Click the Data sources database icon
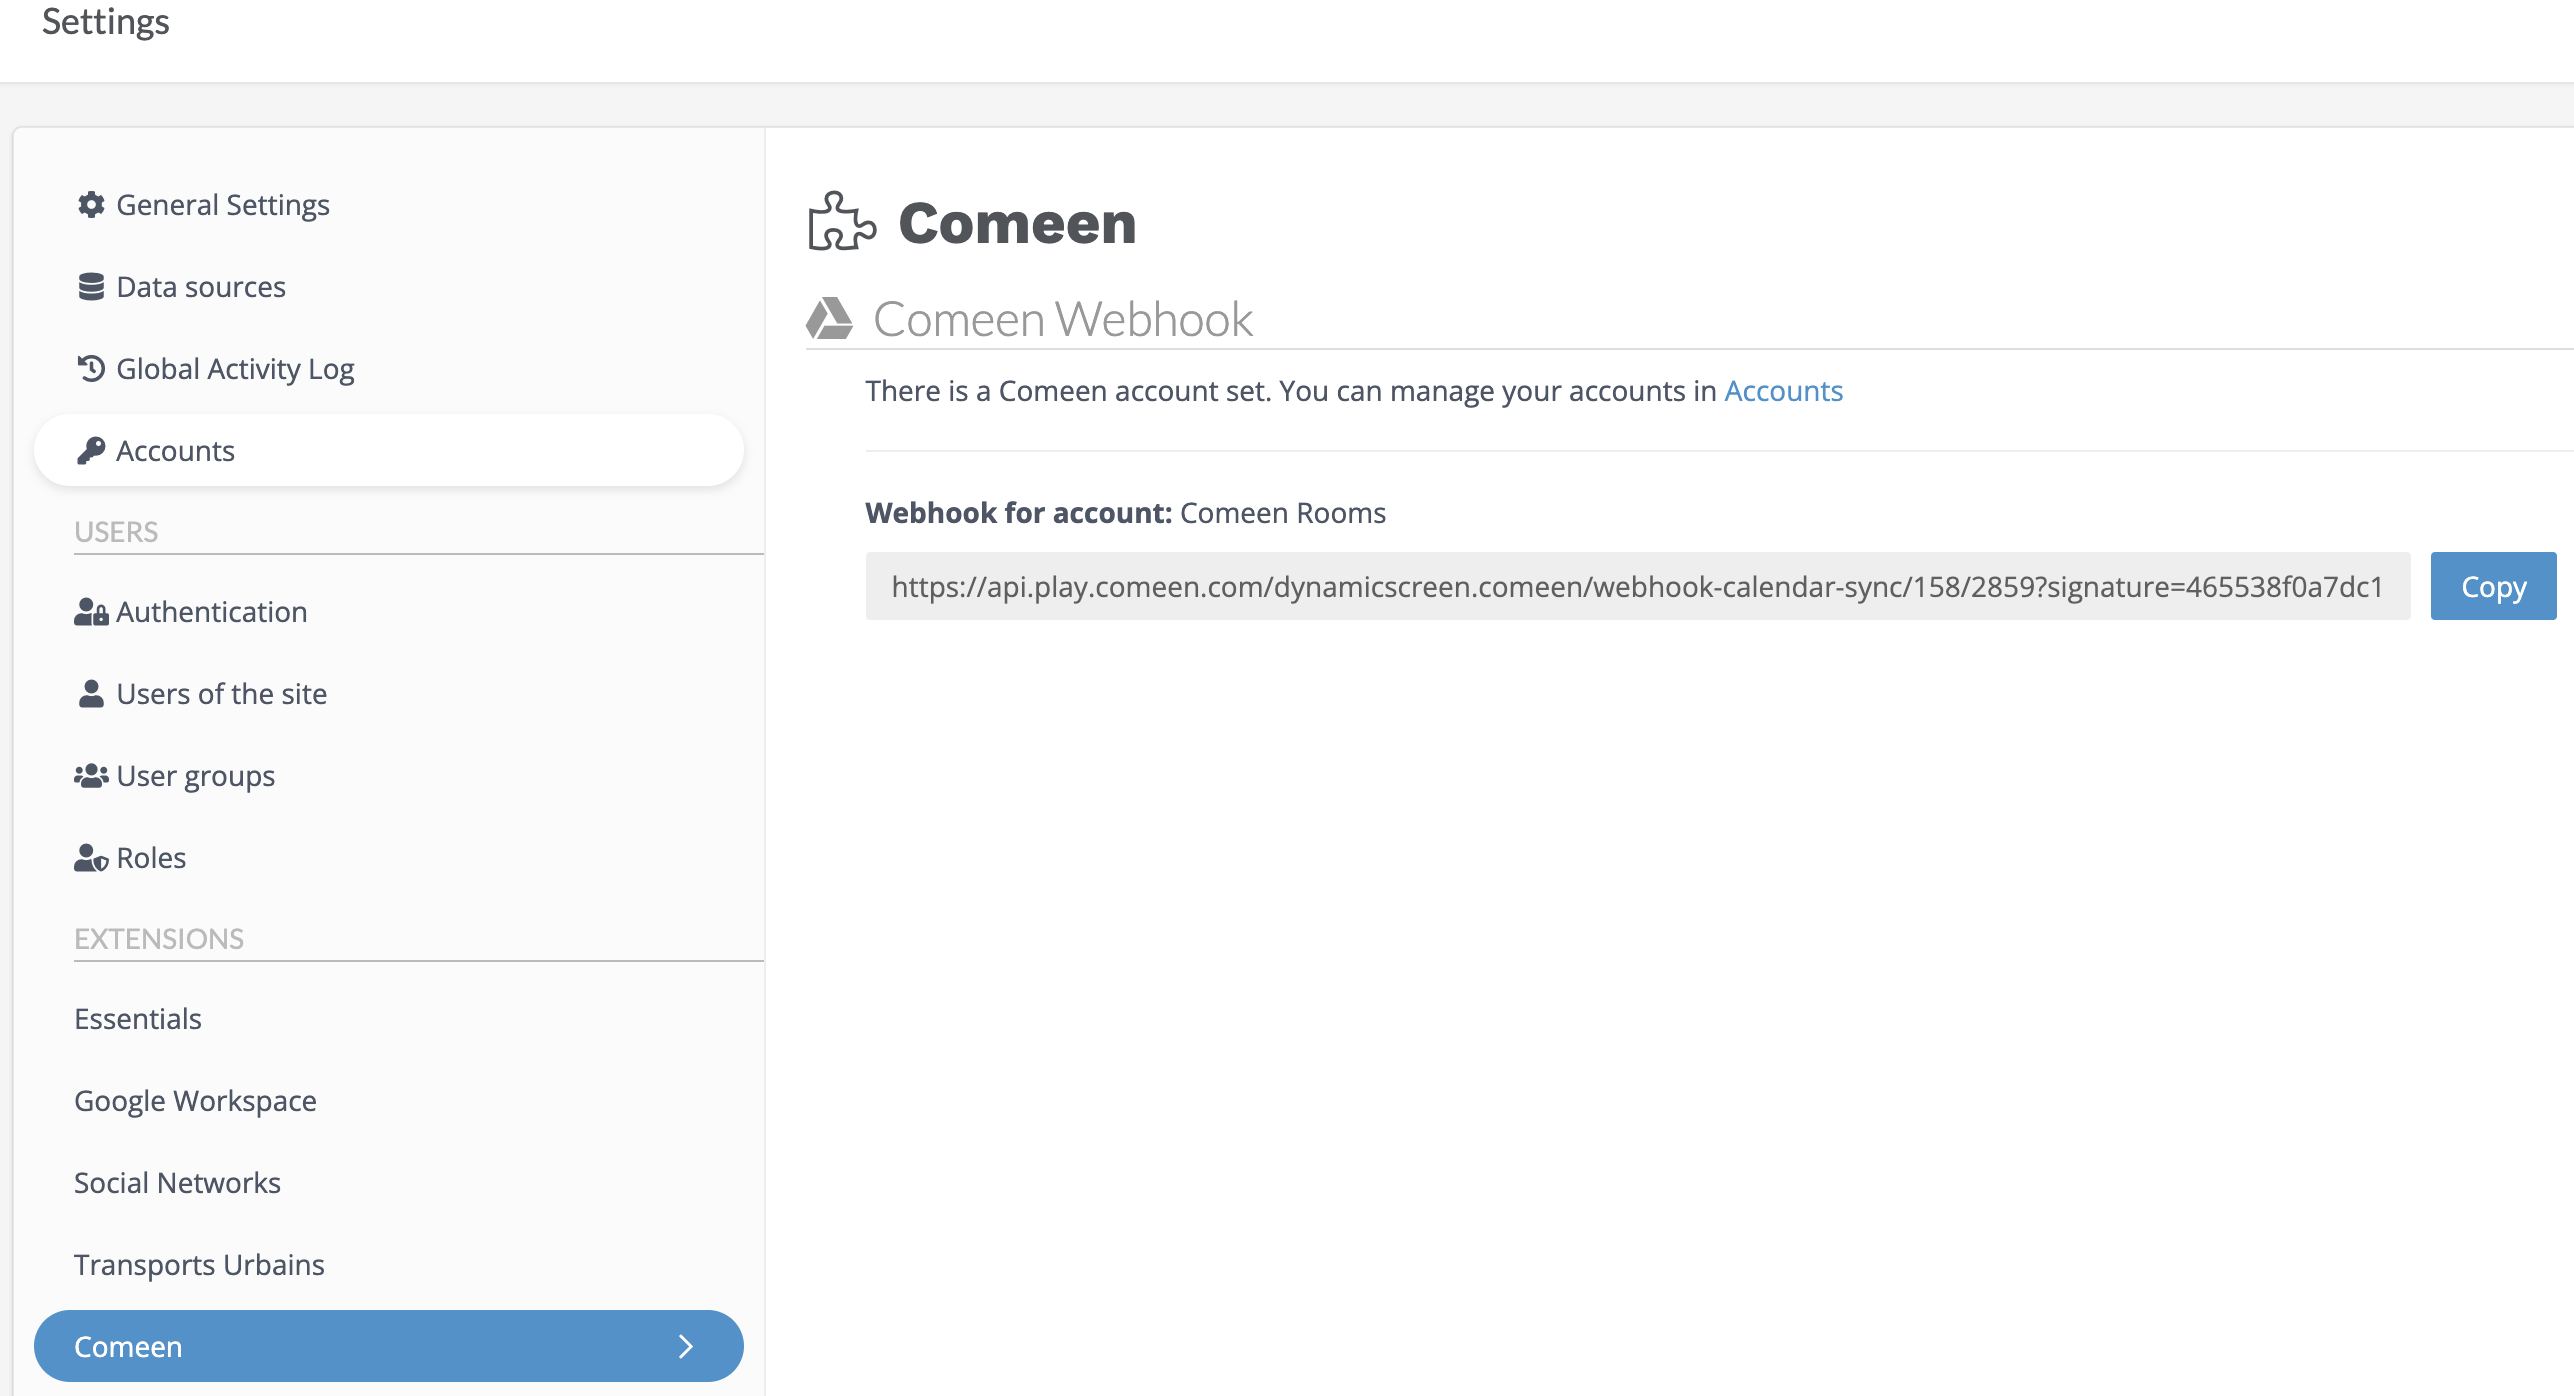Viewport: 2574px width, 1396px height. click(91, 287)
